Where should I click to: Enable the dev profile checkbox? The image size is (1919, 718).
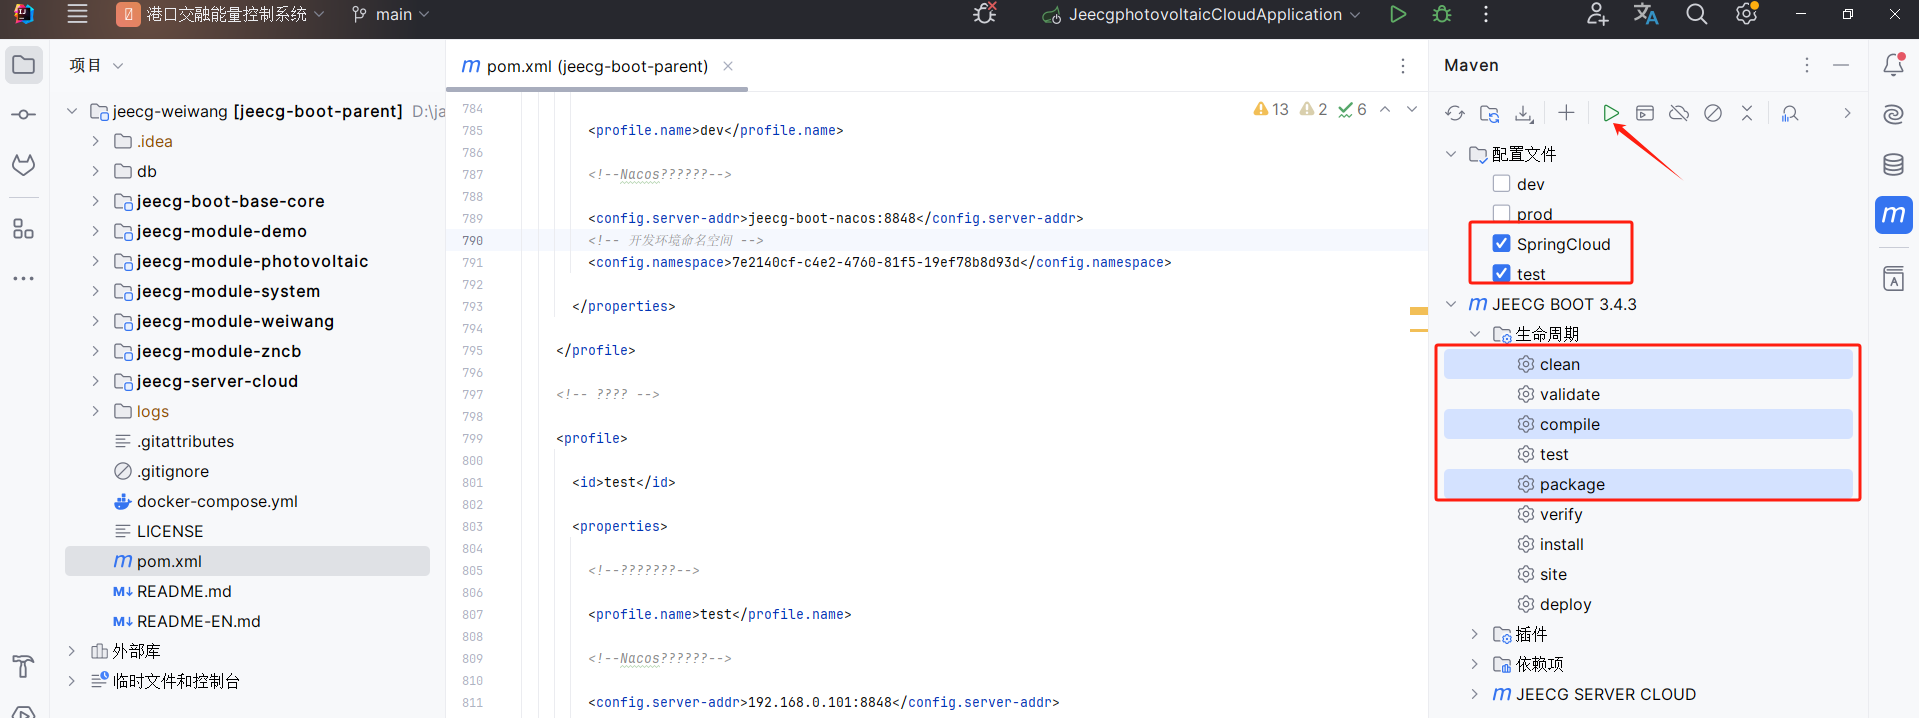[1501, 184]
